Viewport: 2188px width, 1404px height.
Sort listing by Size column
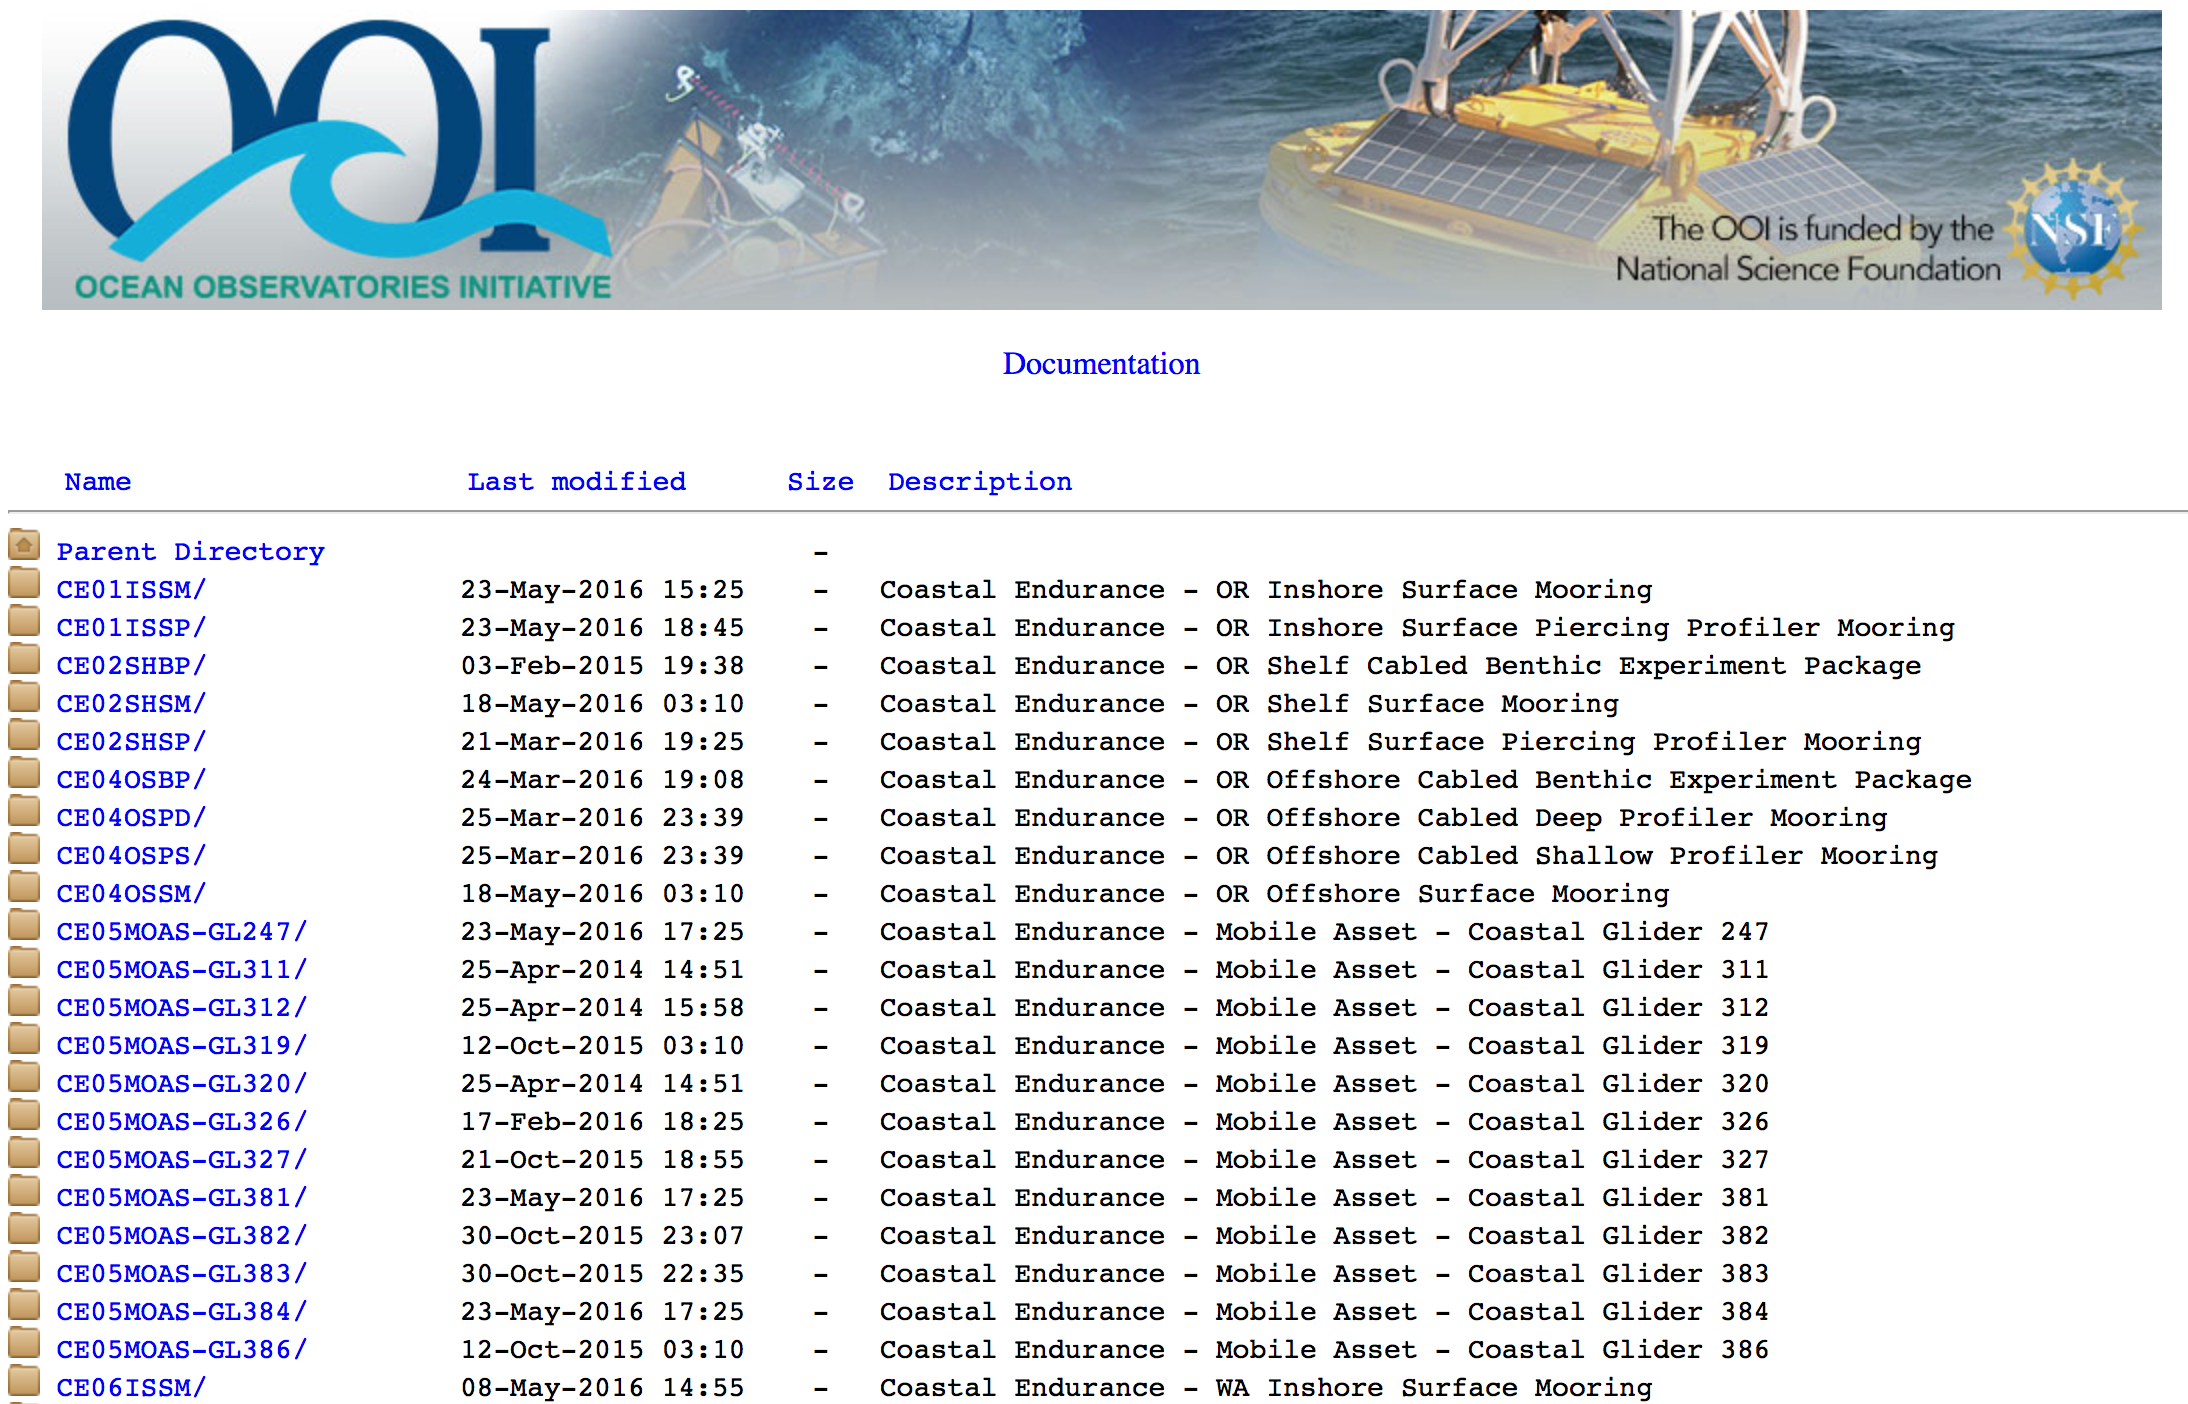820,481
